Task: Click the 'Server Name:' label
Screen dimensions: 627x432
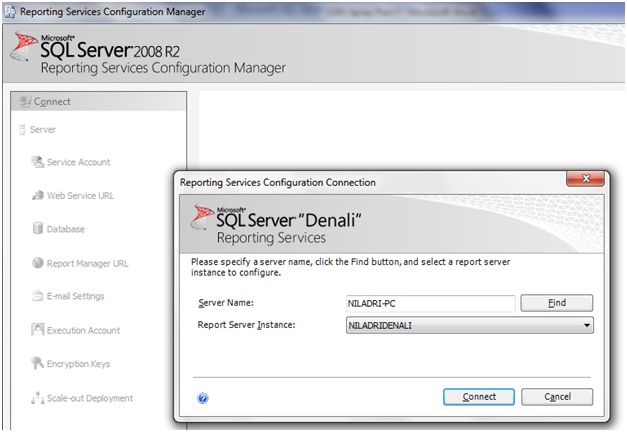Action: point(226,303)
